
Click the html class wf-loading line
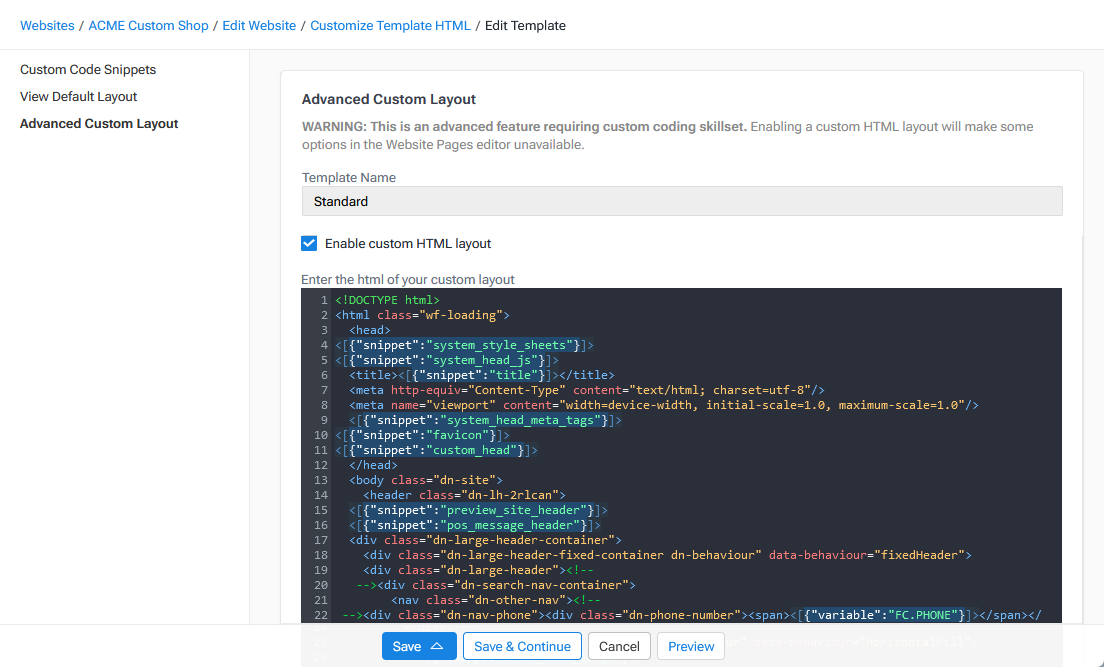pos(422,316)
